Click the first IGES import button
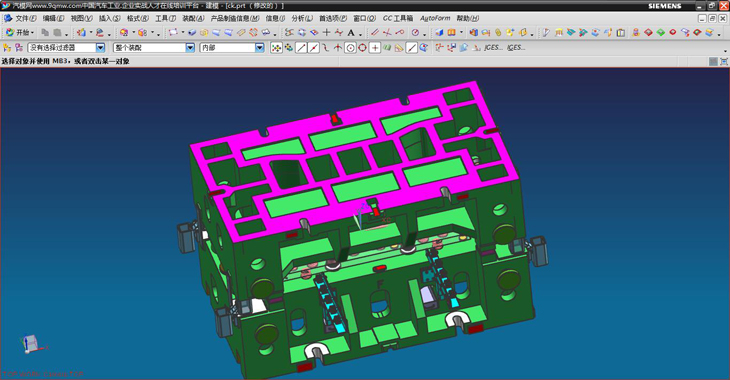 pos(493,48)
